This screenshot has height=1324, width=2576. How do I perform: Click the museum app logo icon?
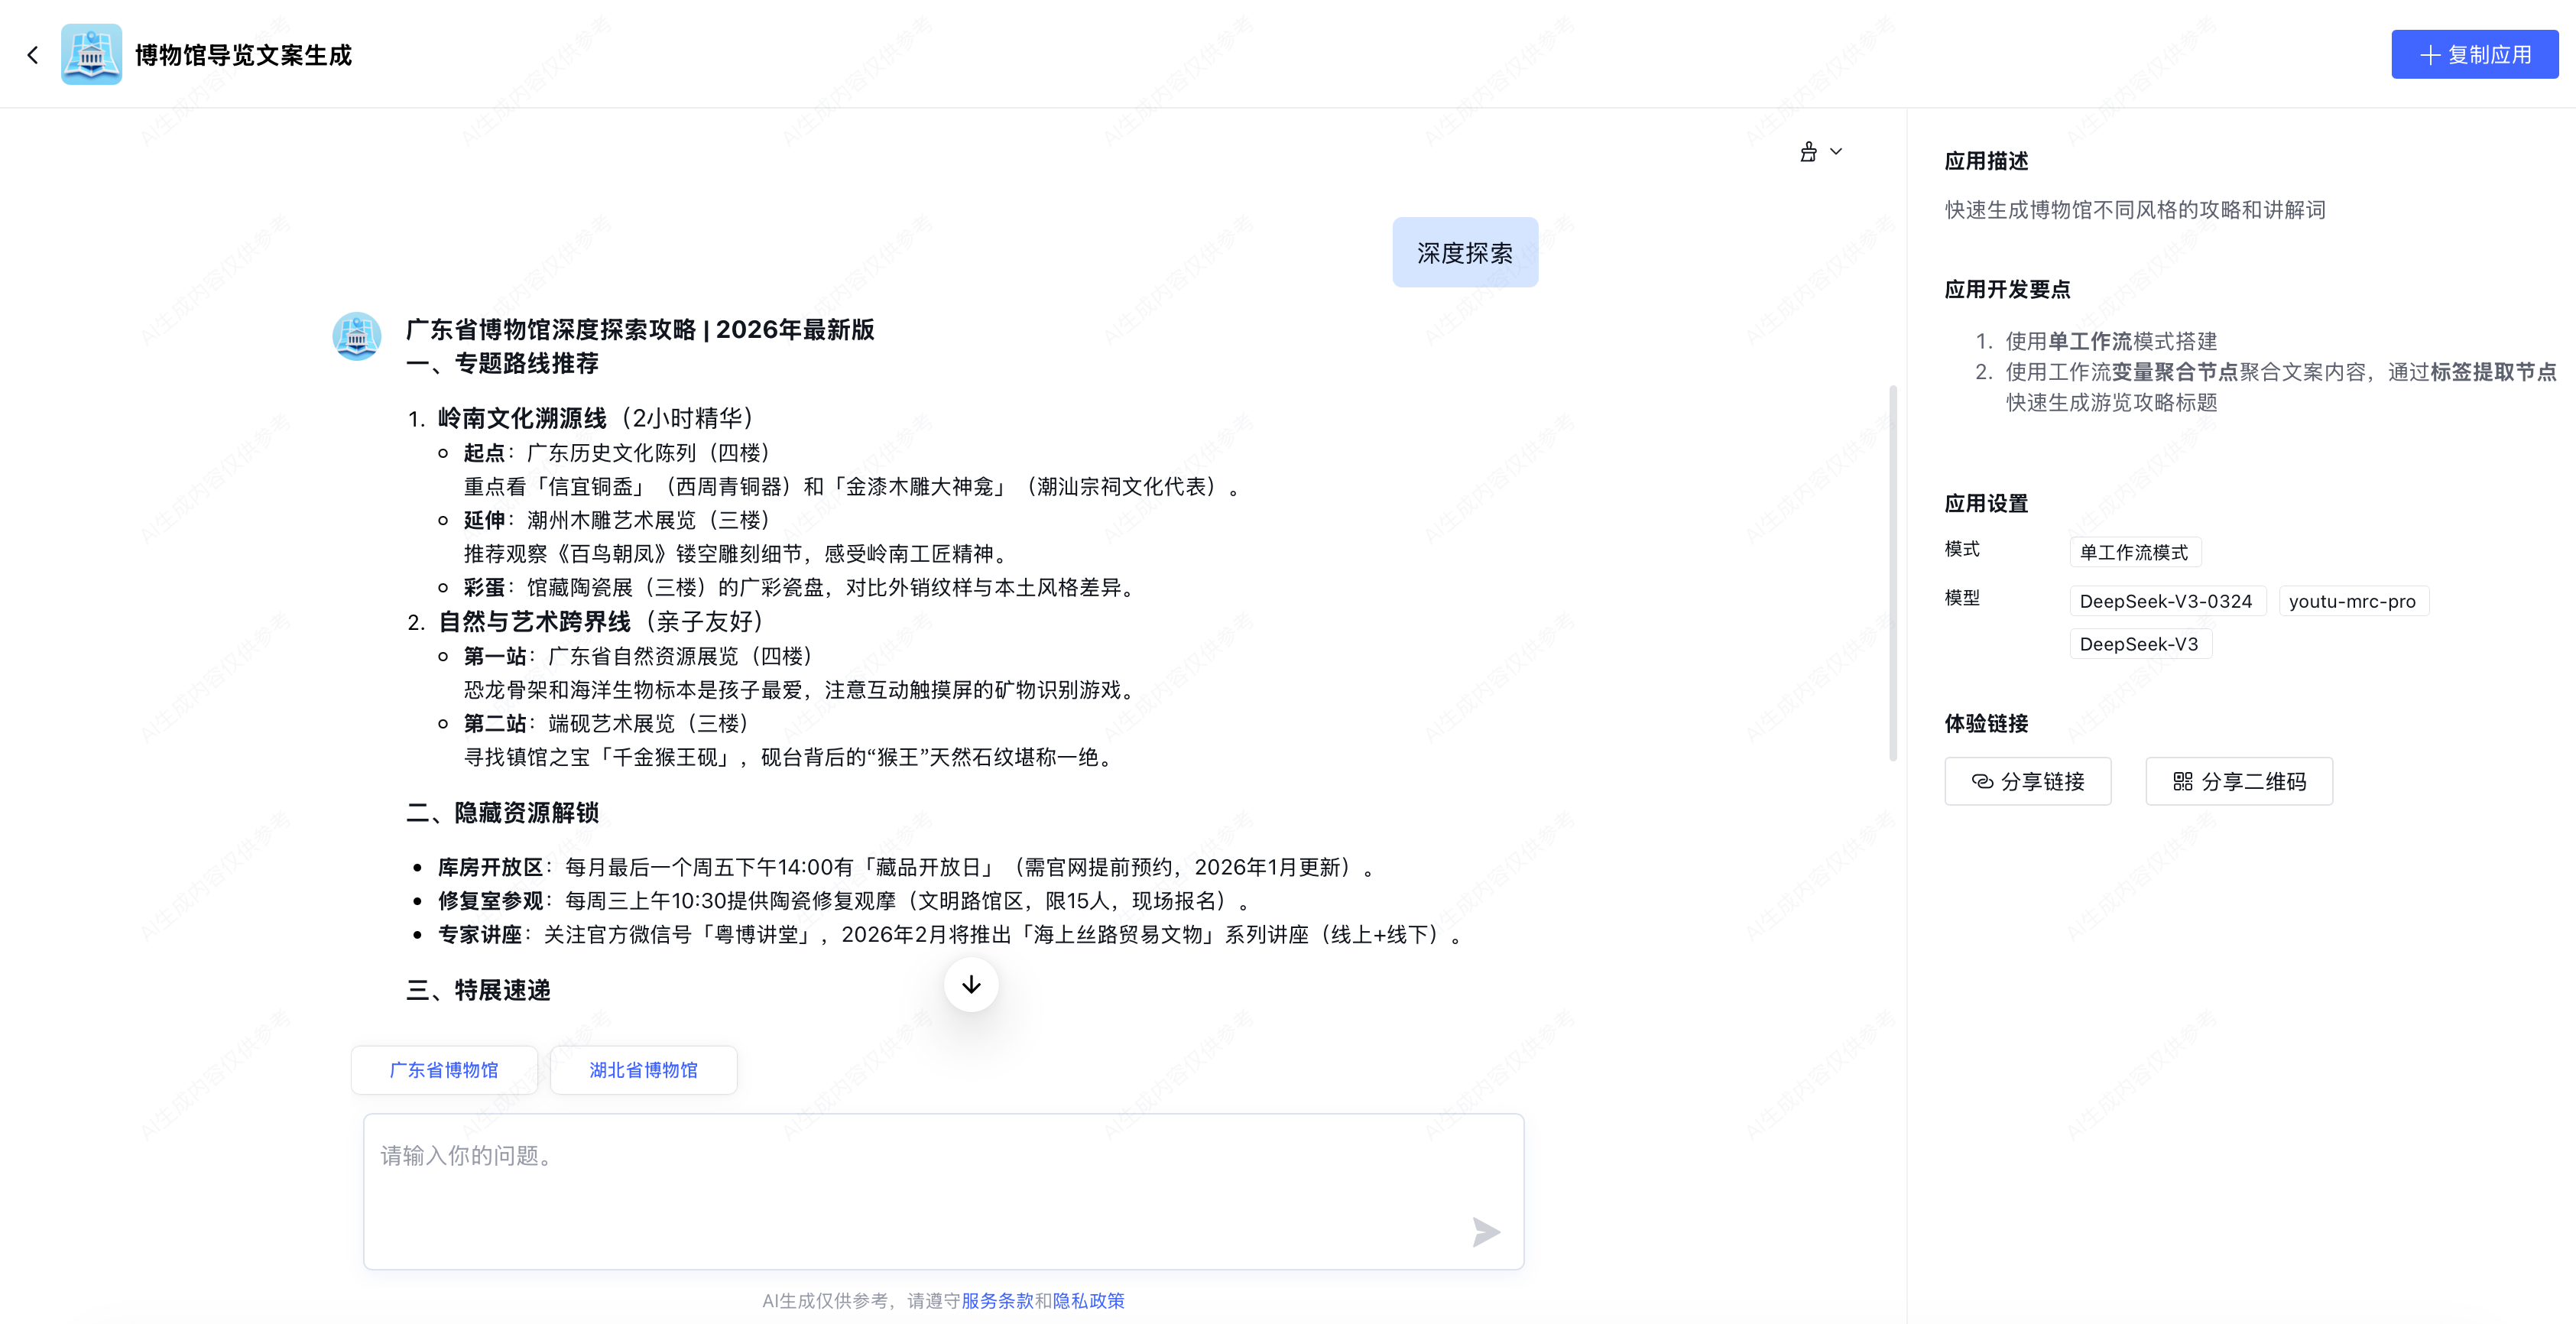click(91, 55)
